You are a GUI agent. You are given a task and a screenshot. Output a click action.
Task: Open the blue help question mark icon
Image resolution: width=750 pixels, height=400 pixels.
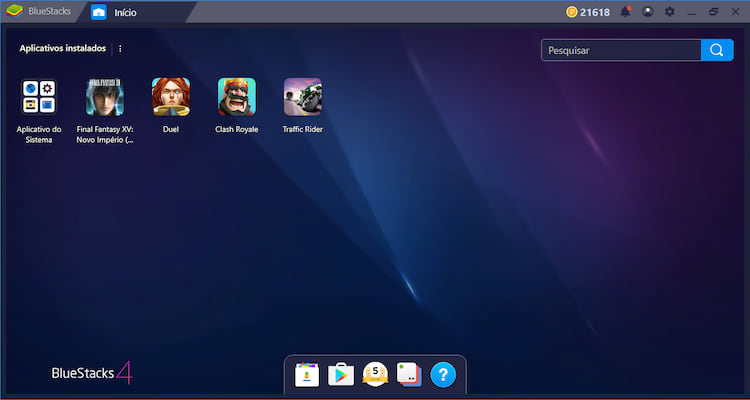coord(443,375)
